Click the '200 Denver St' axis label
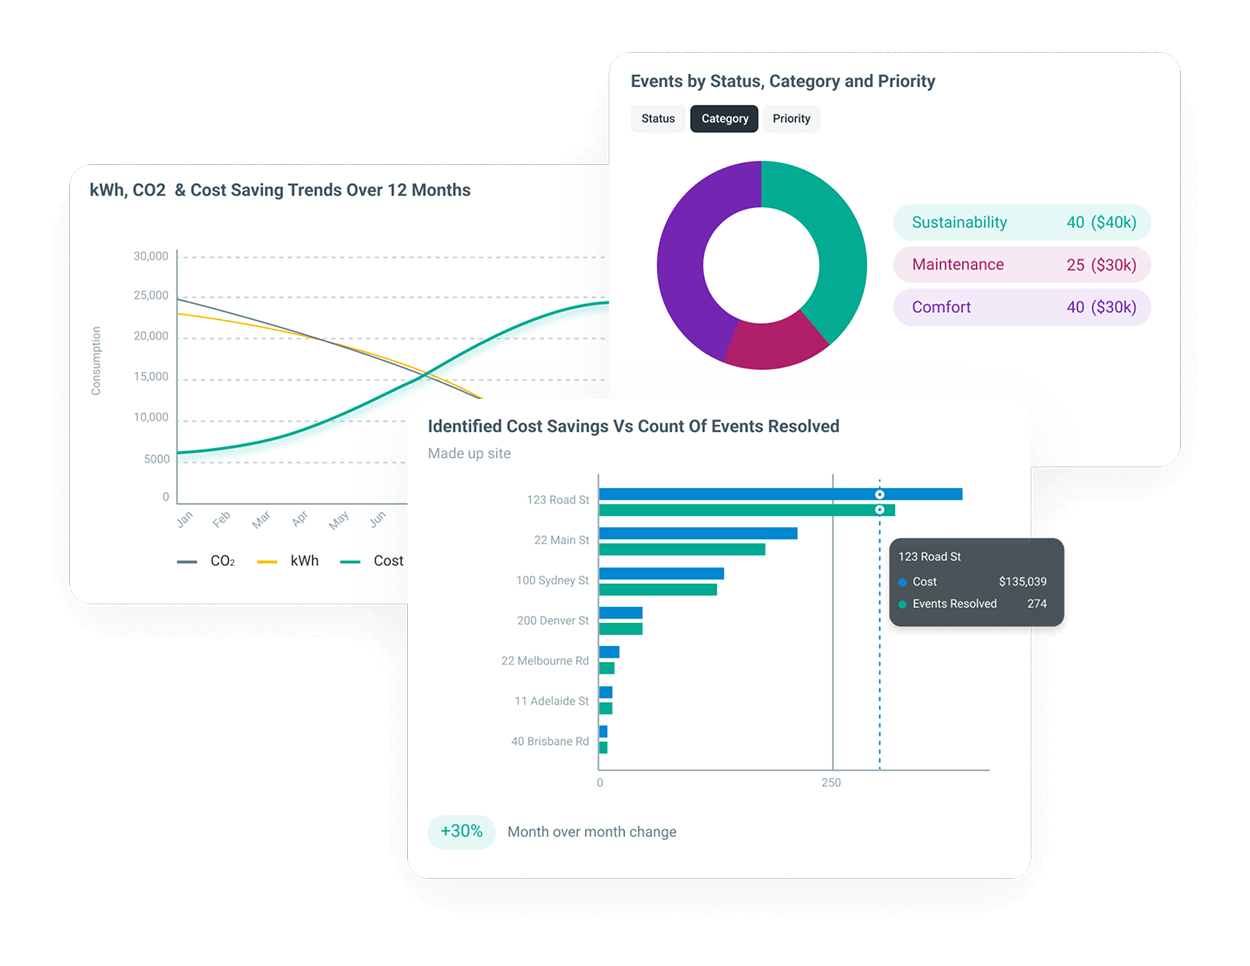 coord(553,621)
